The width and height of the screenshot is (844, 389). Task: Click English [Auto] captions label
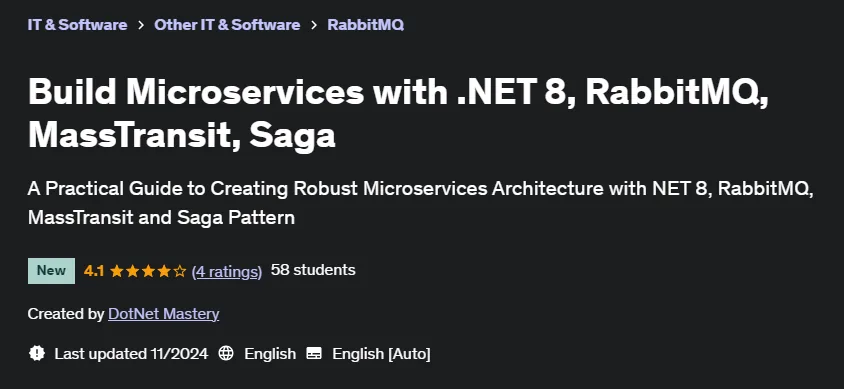tap(381, 354)
